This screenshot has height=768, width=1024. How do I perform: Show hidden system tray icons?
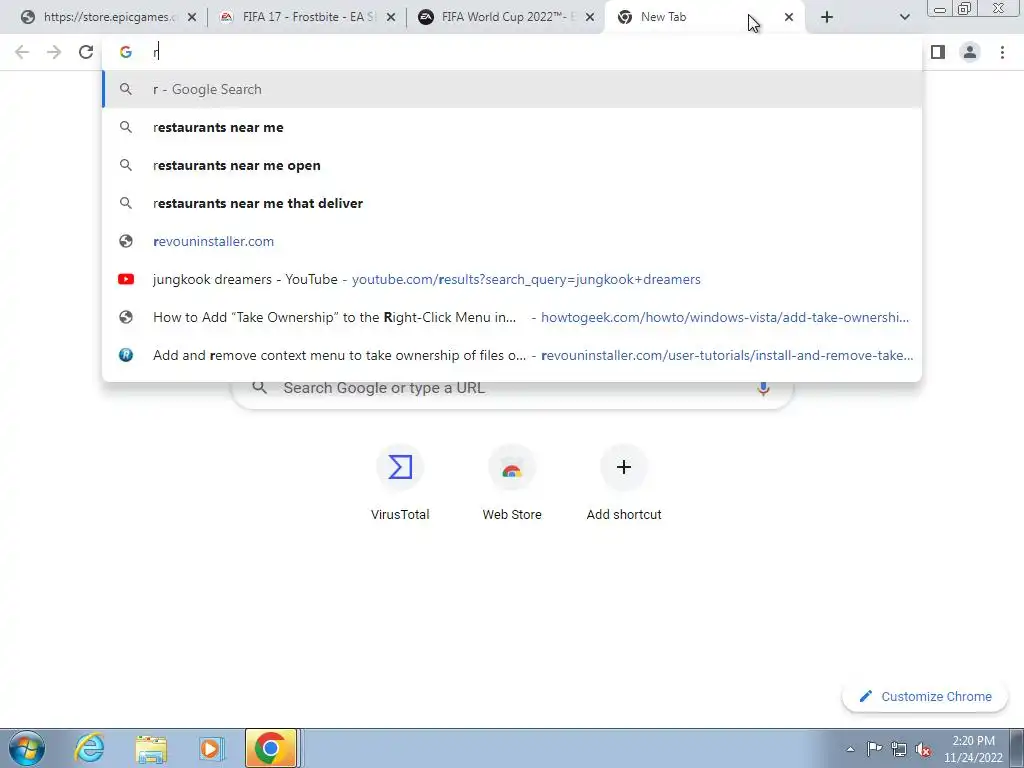tap(850, 749)
